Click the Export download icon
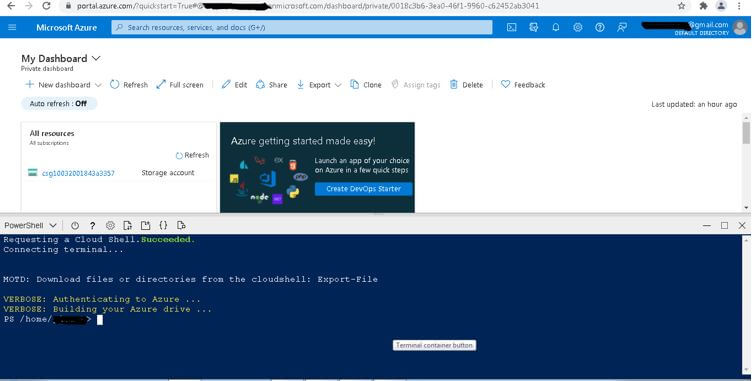 pos(300,84)
